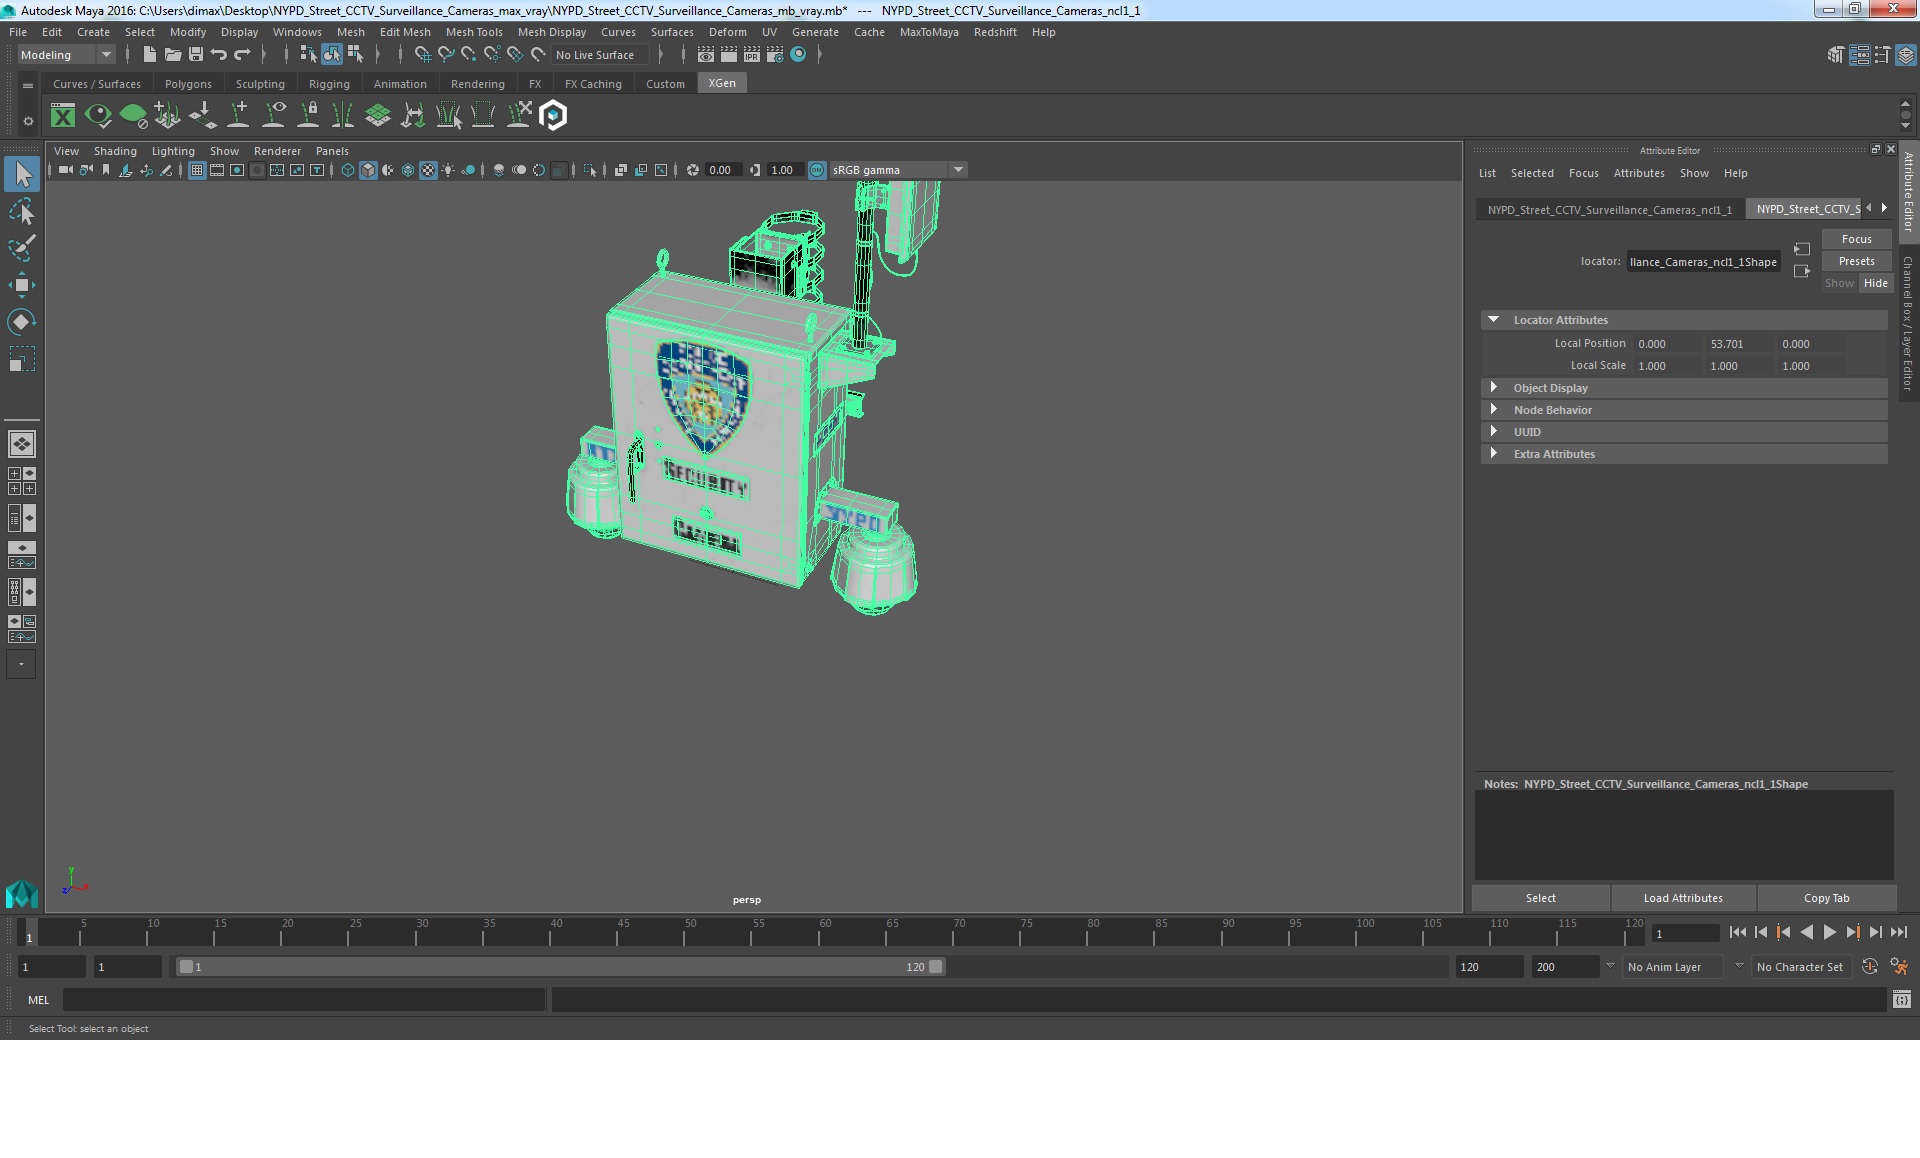
Task: Start IPR render icon
Action: [x=752, y=54]
